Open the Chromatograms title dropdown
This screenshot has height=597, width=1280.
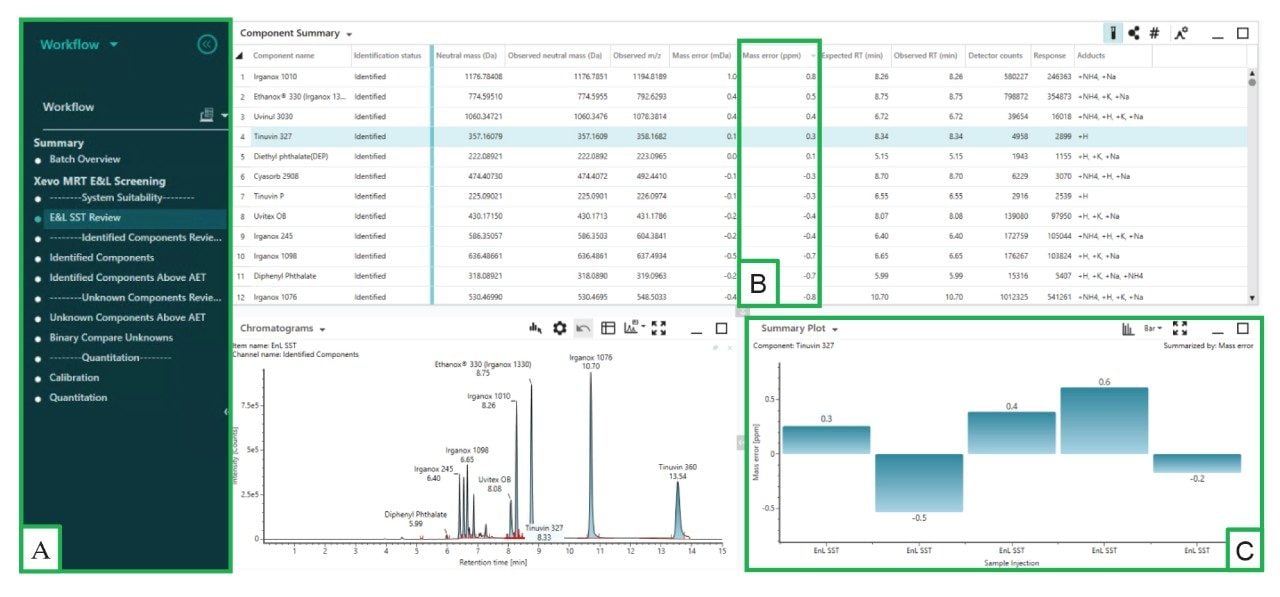pos(323,329)
